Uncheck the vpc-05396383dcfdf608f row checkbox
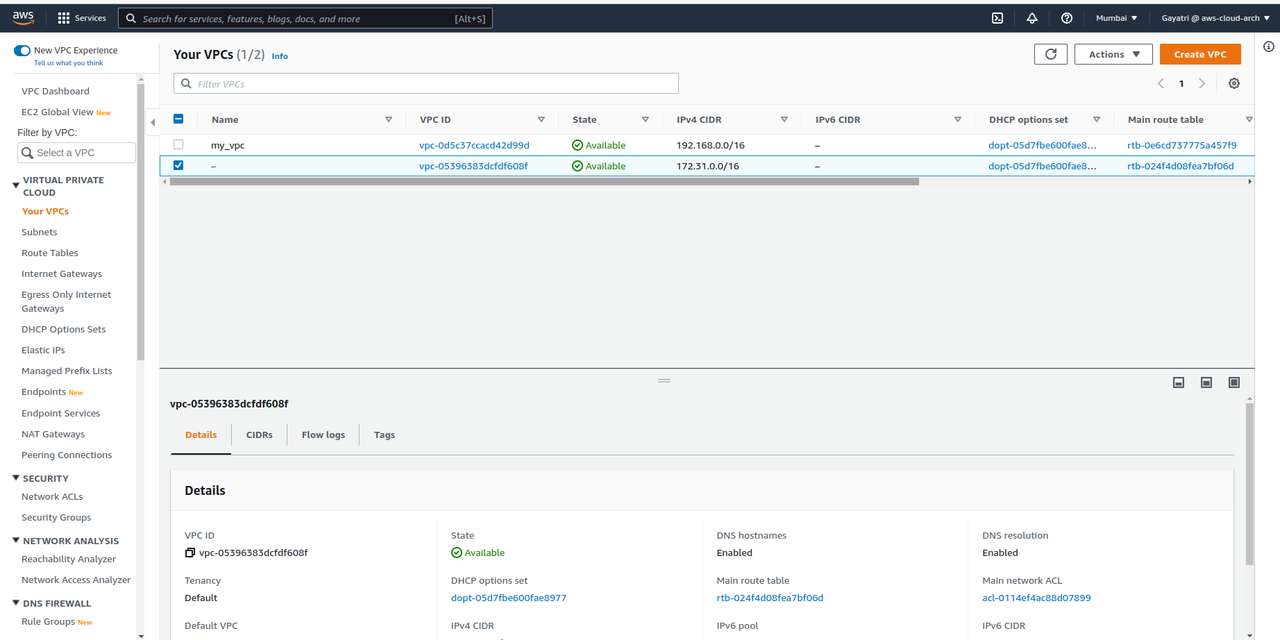This screenshot has width=1280, height=640. tap(179, 166)
